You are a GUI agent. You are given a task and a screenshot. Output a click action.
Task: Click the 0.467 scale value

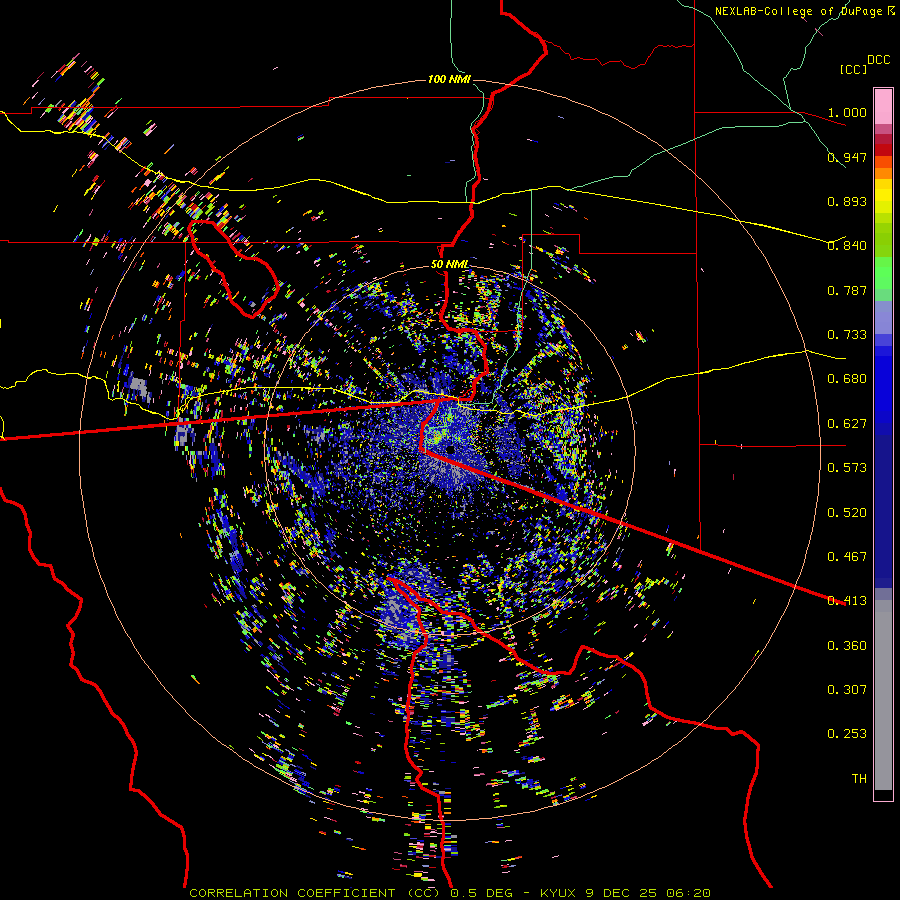click(x=847, y=557)
